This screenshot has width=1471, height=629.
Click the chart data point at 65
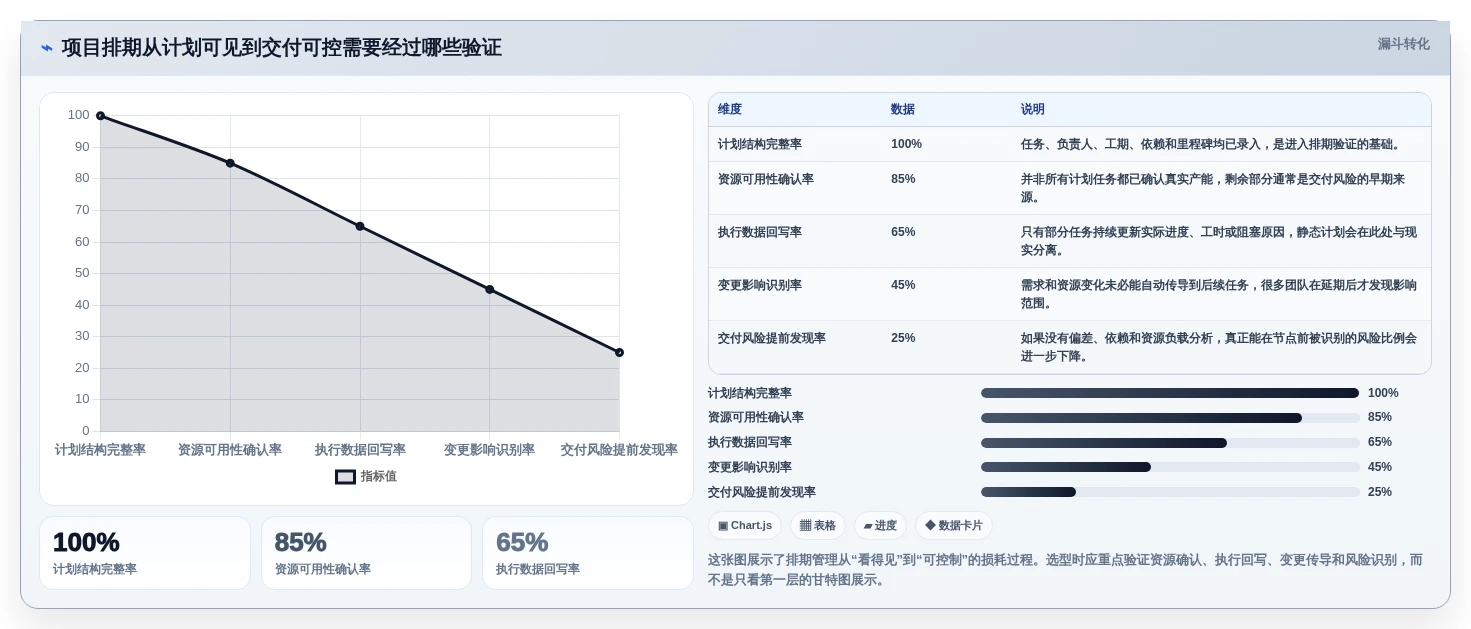360,226
